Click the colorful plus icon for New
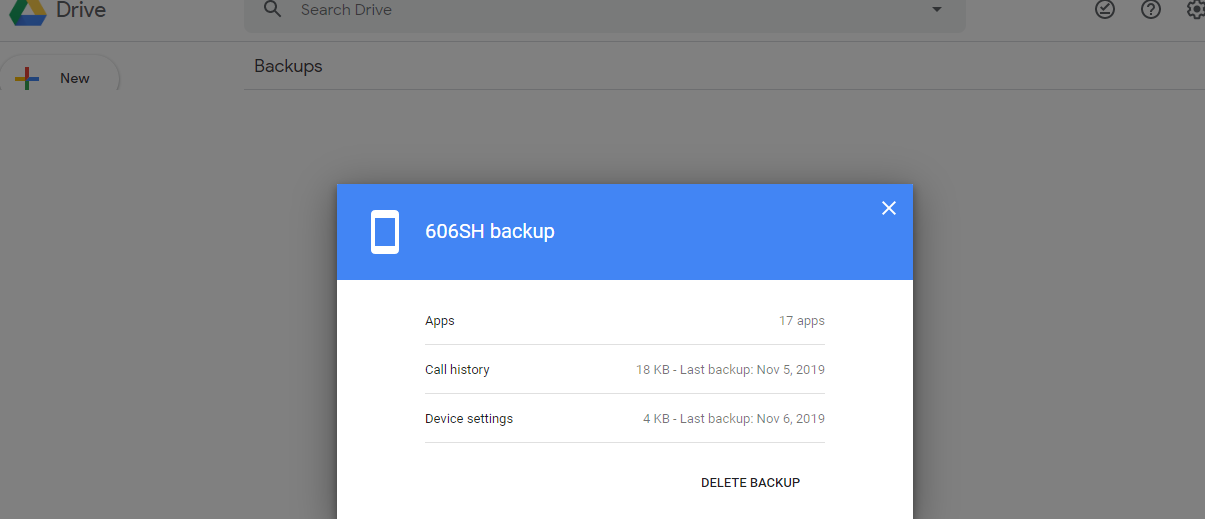The height and width of the screenshot is (519, 1205). [28, 79]
